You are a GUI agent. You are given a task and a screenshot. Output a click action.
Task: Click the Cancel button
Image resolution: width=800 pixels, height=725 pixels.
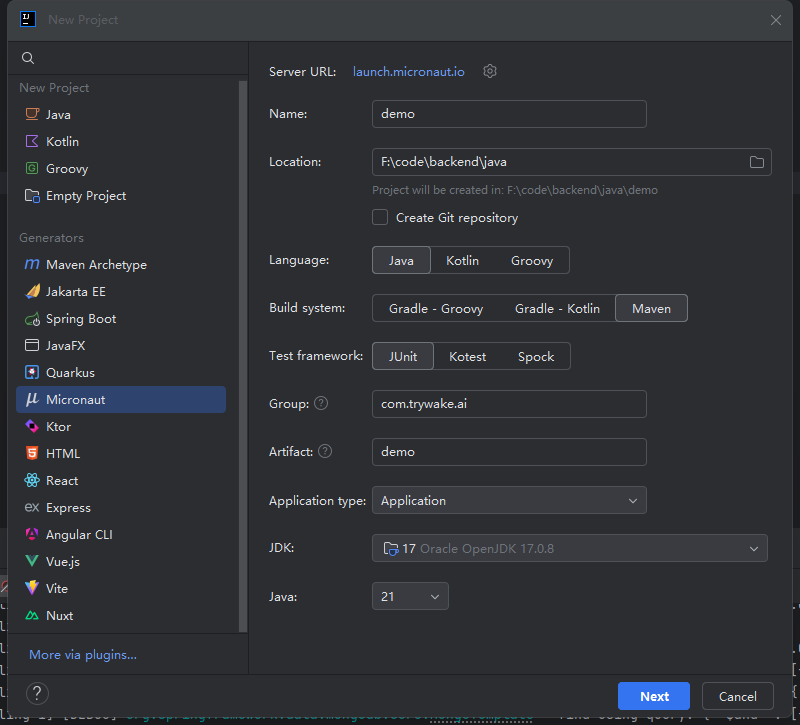(x=737, y=696)
